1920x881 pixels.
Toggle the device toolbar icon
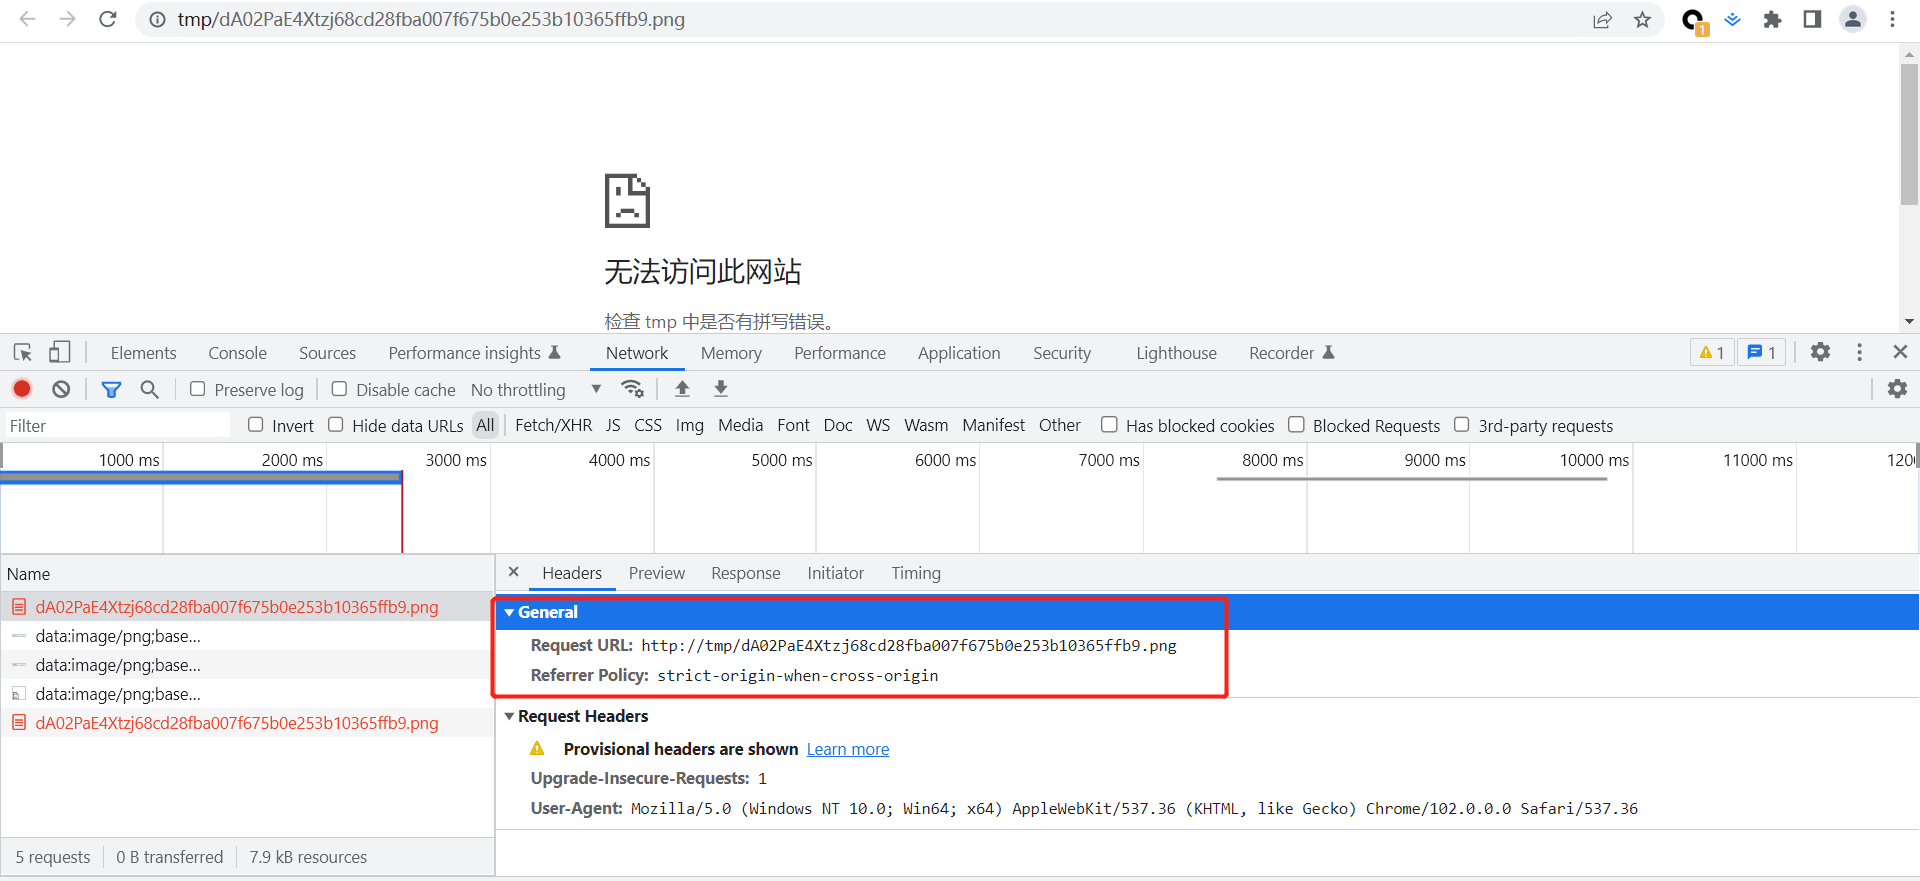(60, 352)
